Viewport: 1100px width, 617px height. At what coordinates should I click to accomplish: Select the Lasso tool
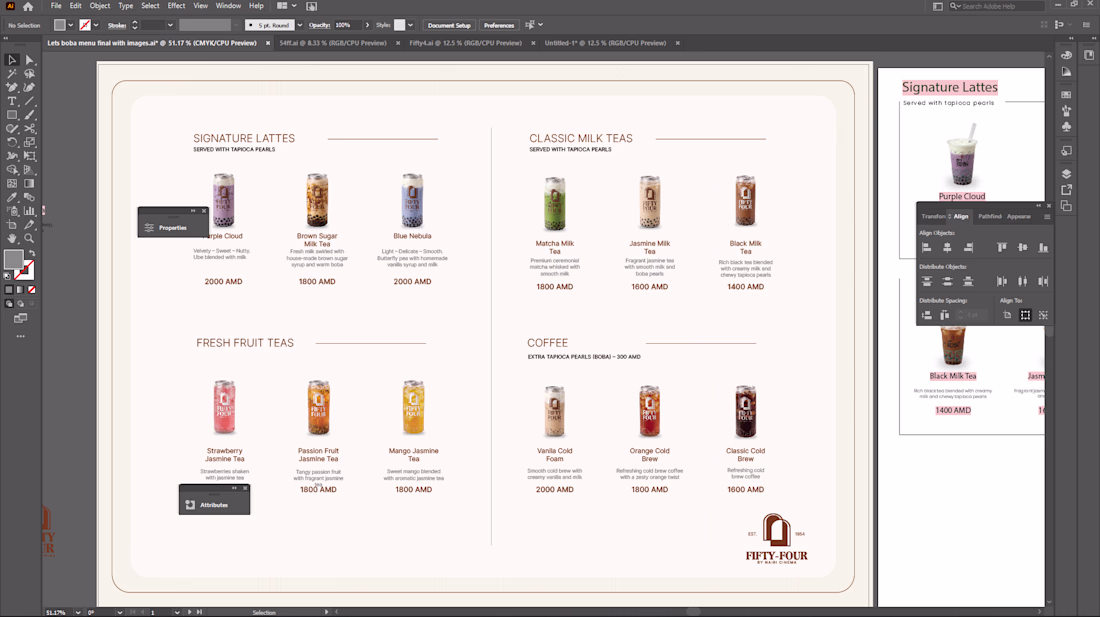29,74
